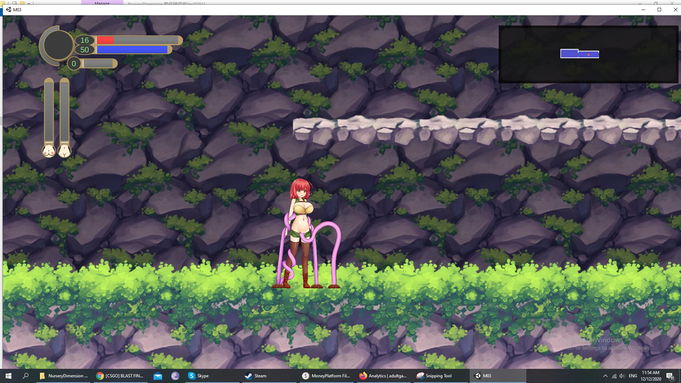Open the Mail app in taskbar
Screen dimensions: 681x383
tap(158, 376)
